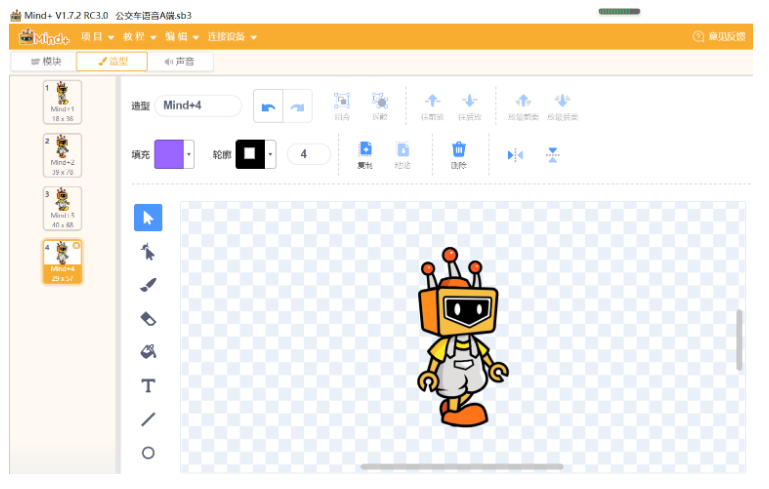Click the outline width field showing 4

[x=308, y=154]
